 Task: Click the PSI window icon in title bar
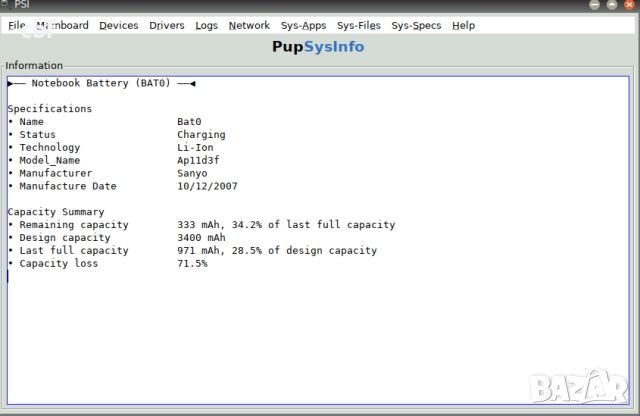click(x=5, y=5)
